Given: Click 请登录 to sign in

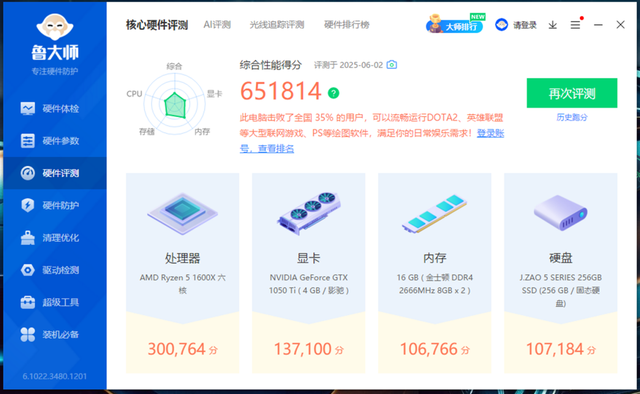Looking at the screenshot, I should 525,25.
